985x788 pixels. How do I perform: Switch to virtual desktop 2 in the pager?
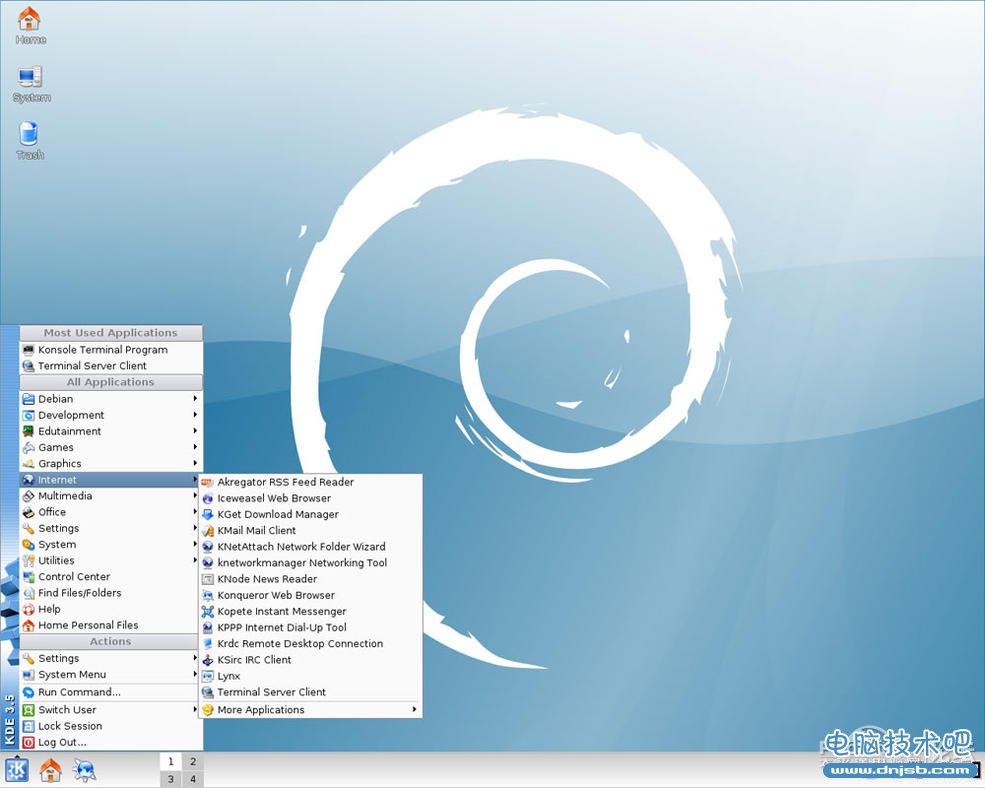click(193, 762)
